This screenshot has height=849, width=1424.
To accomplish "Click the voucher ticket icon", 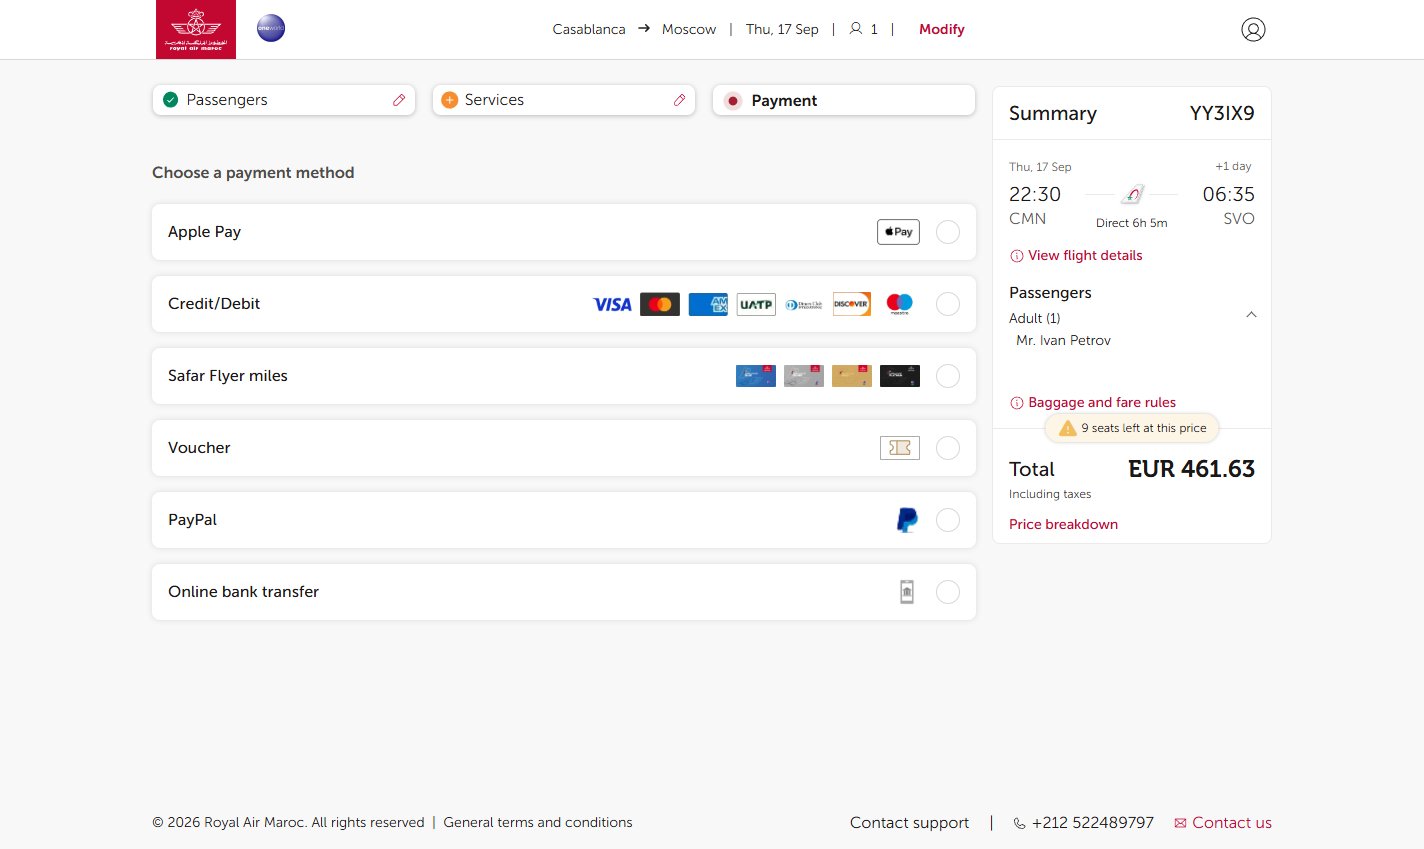I will [900, 448].
